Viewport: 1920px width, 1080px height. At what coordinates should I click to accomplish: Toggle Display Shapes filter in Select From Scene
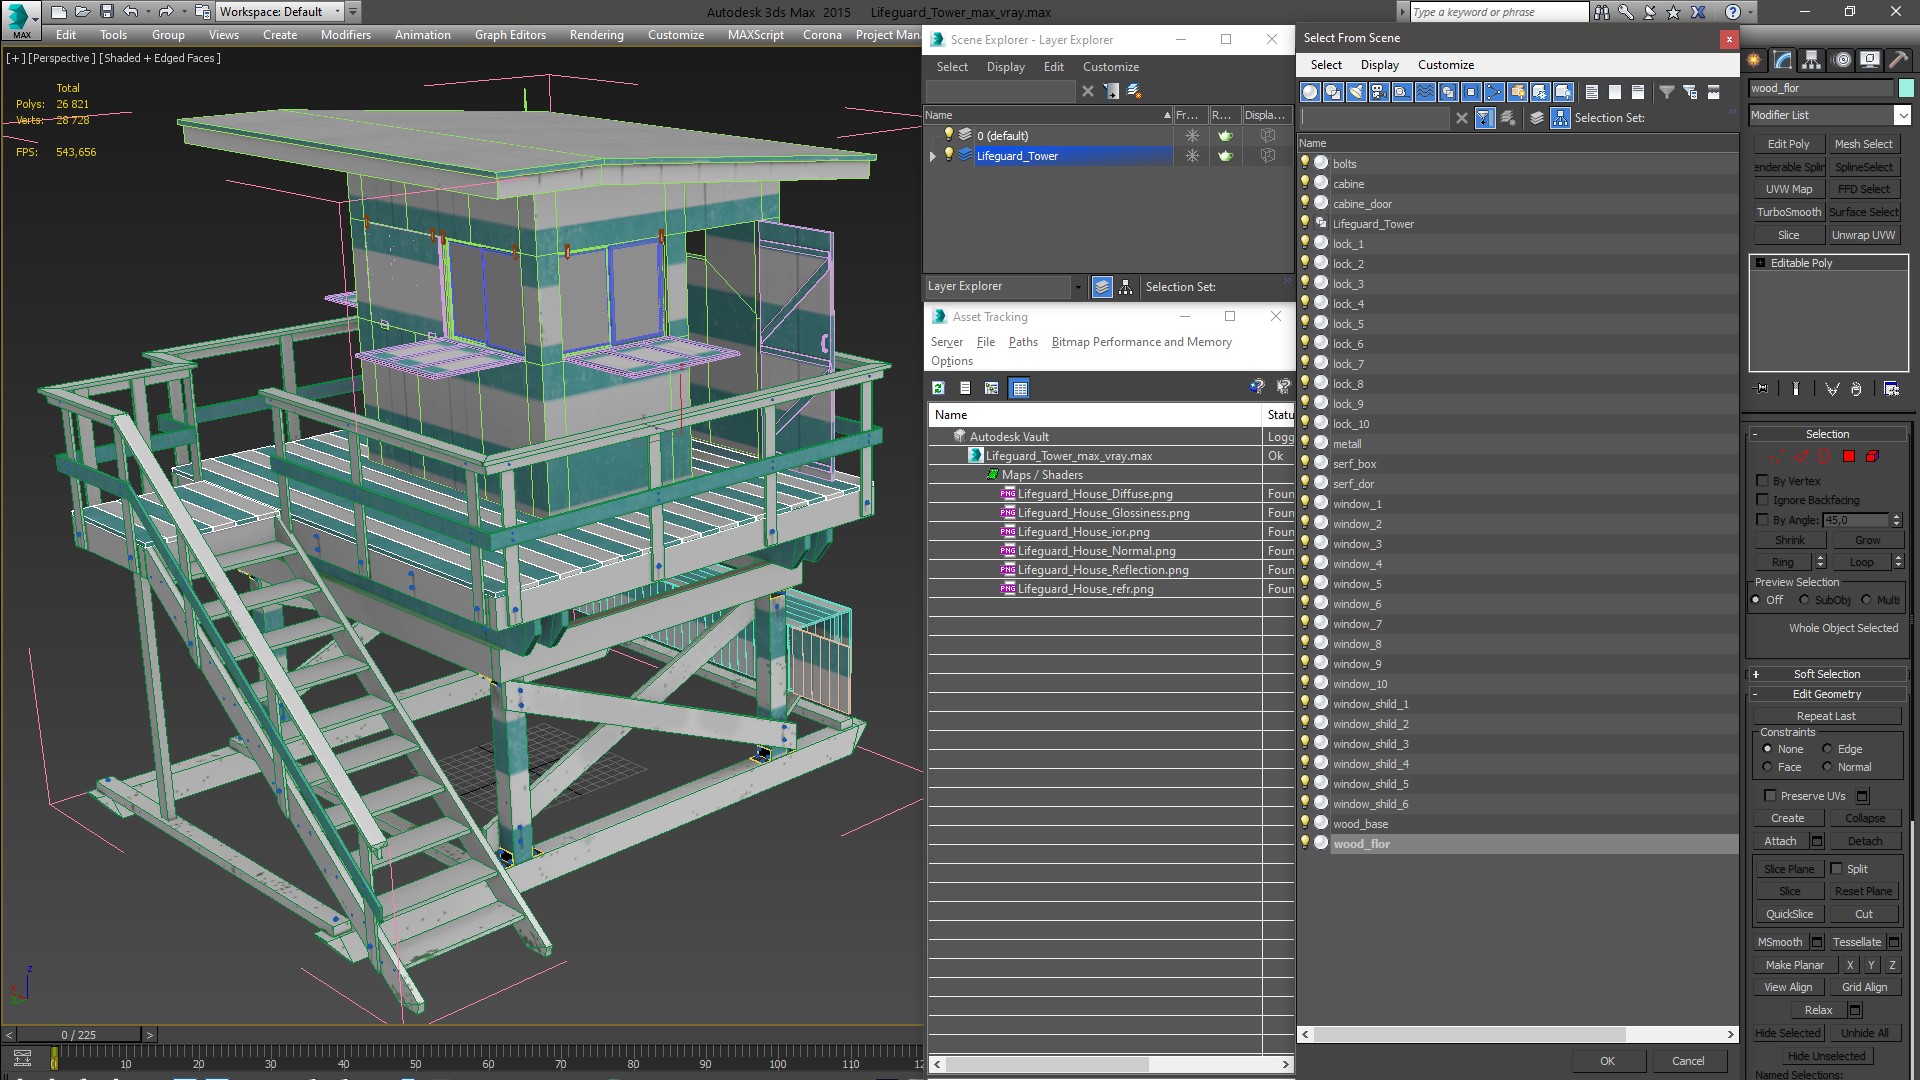coord(1332,92)
